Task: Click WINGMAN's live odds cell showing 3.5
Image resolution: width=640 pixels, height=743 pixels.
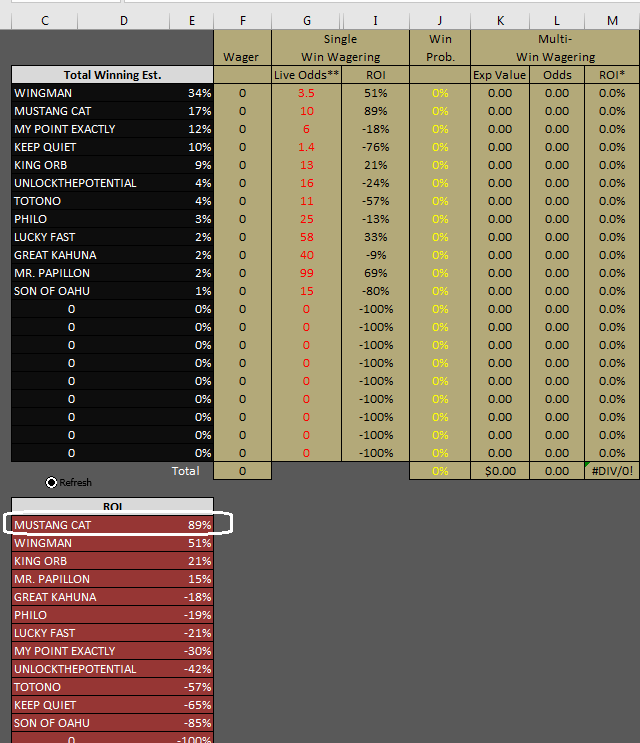Action: [306, 93]
